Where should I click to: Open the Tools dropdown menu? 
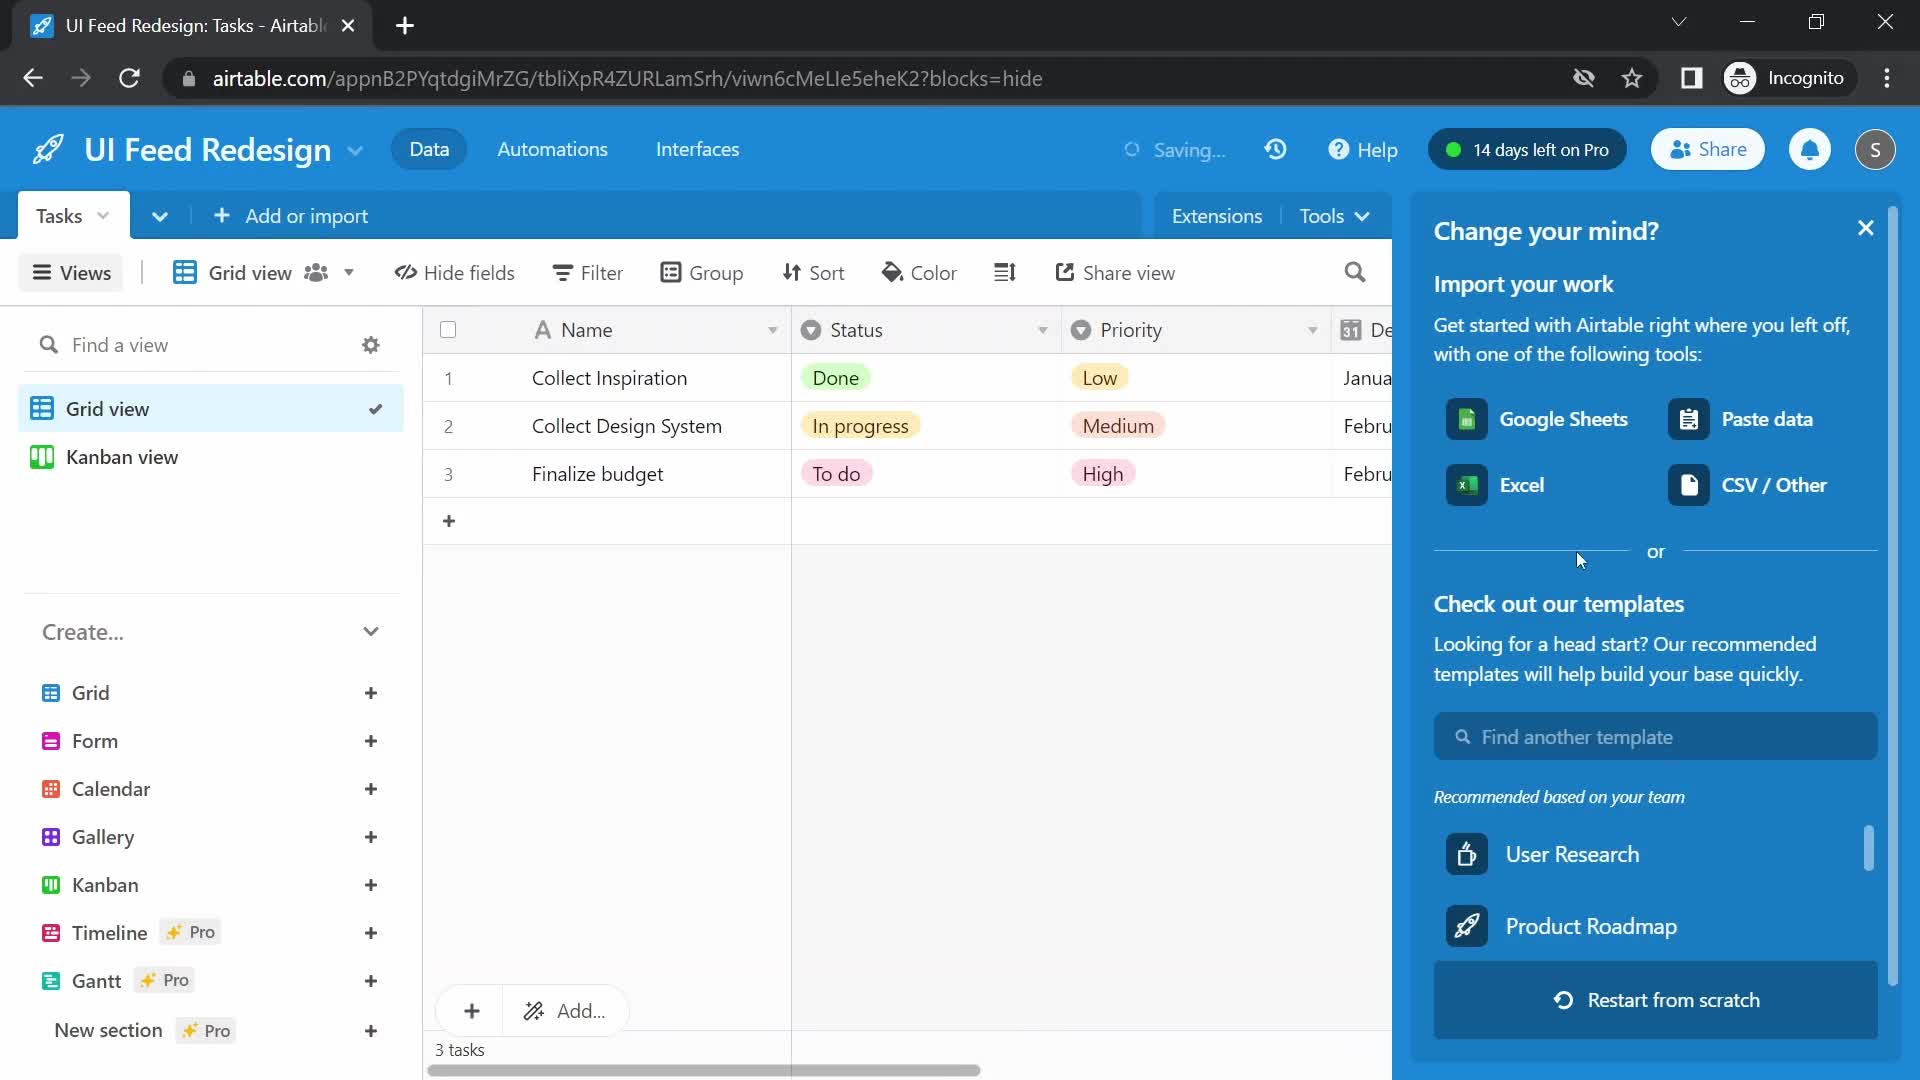click(x=1332, y=215)
